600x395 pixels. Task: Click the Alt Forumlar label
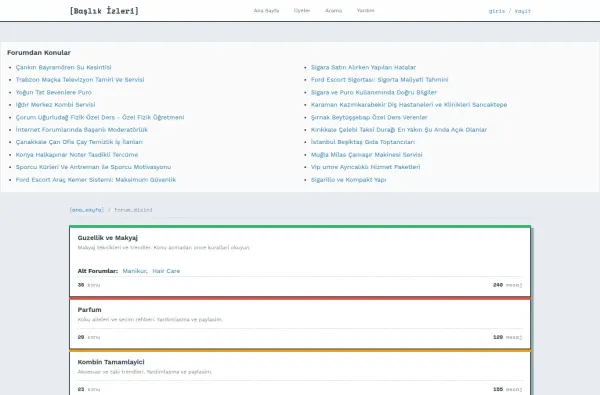98,271
